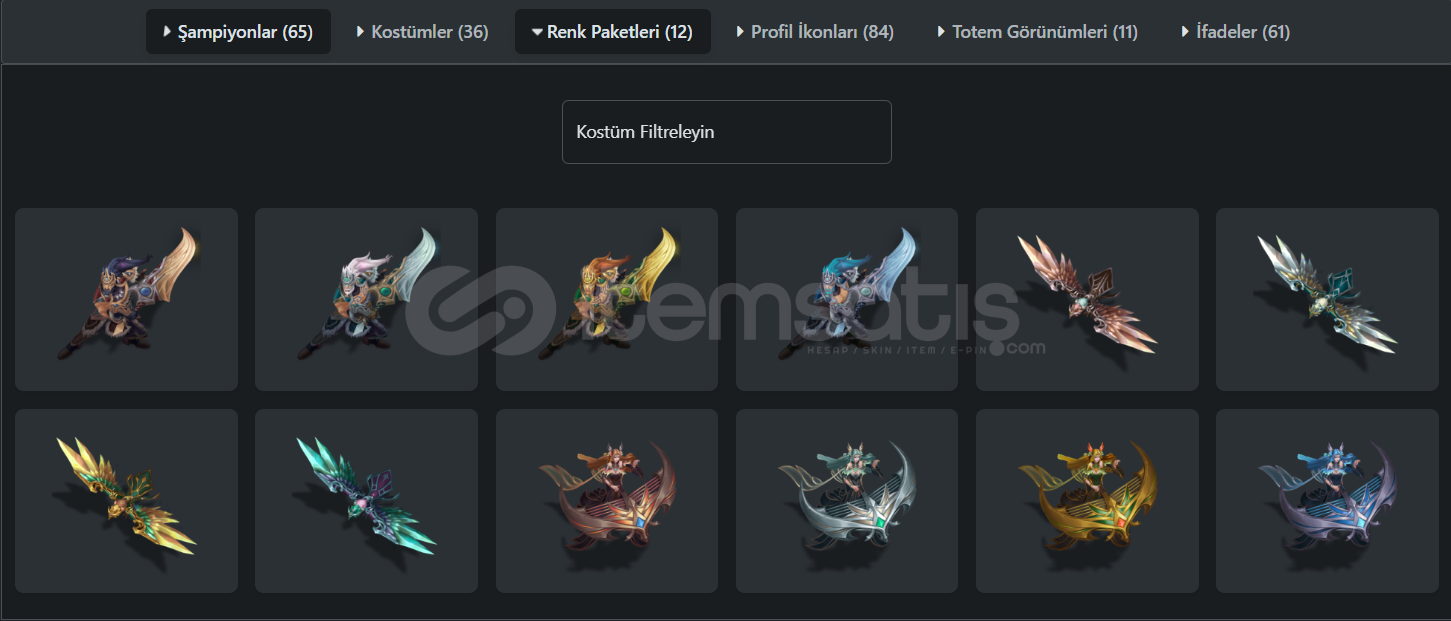
Task: Click the rose-pink winged weapon chroma
Action: pyautogui.click(x=1087, y=299)
